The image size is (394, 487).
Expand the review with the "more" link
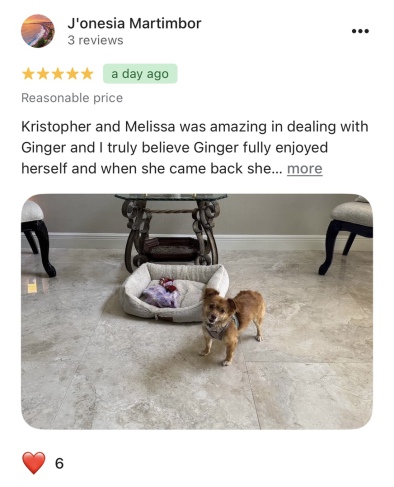305,169
